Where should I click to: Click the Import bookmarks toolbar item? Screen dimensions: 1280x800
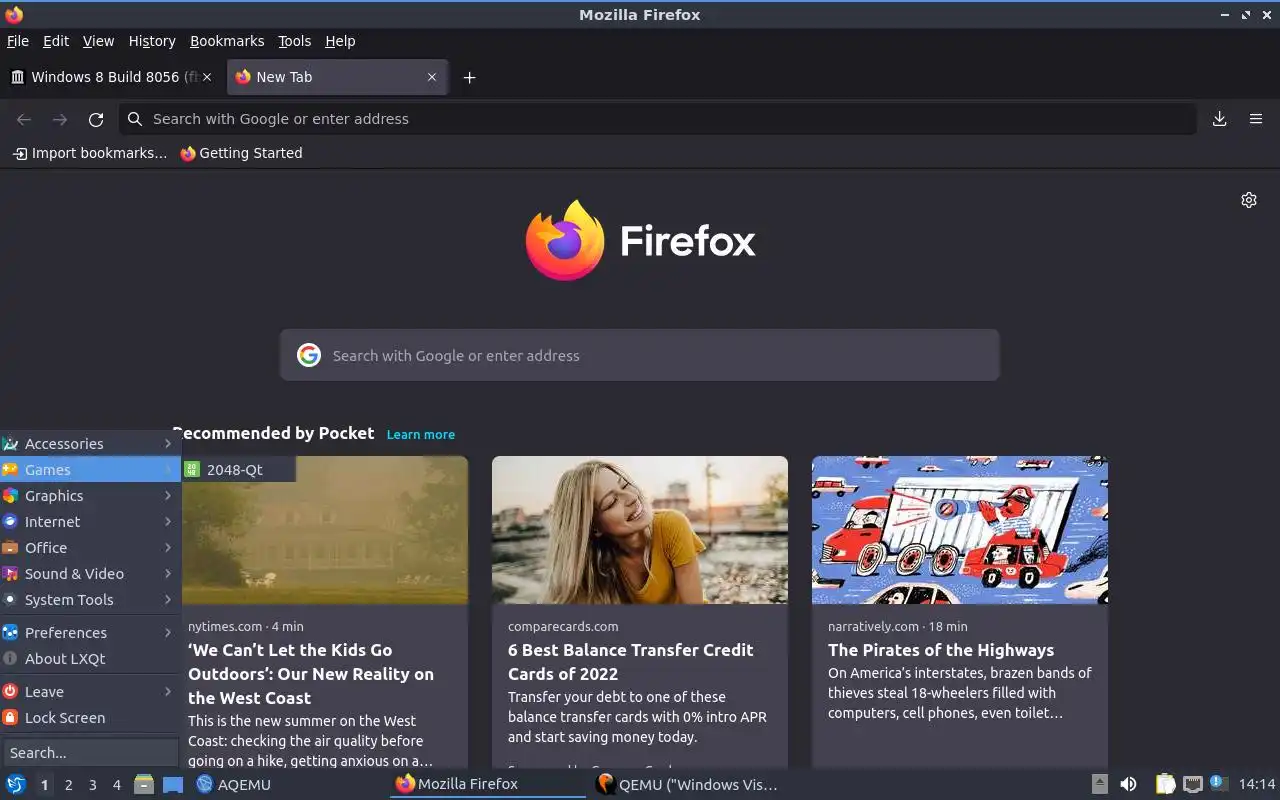click(90, 153)
